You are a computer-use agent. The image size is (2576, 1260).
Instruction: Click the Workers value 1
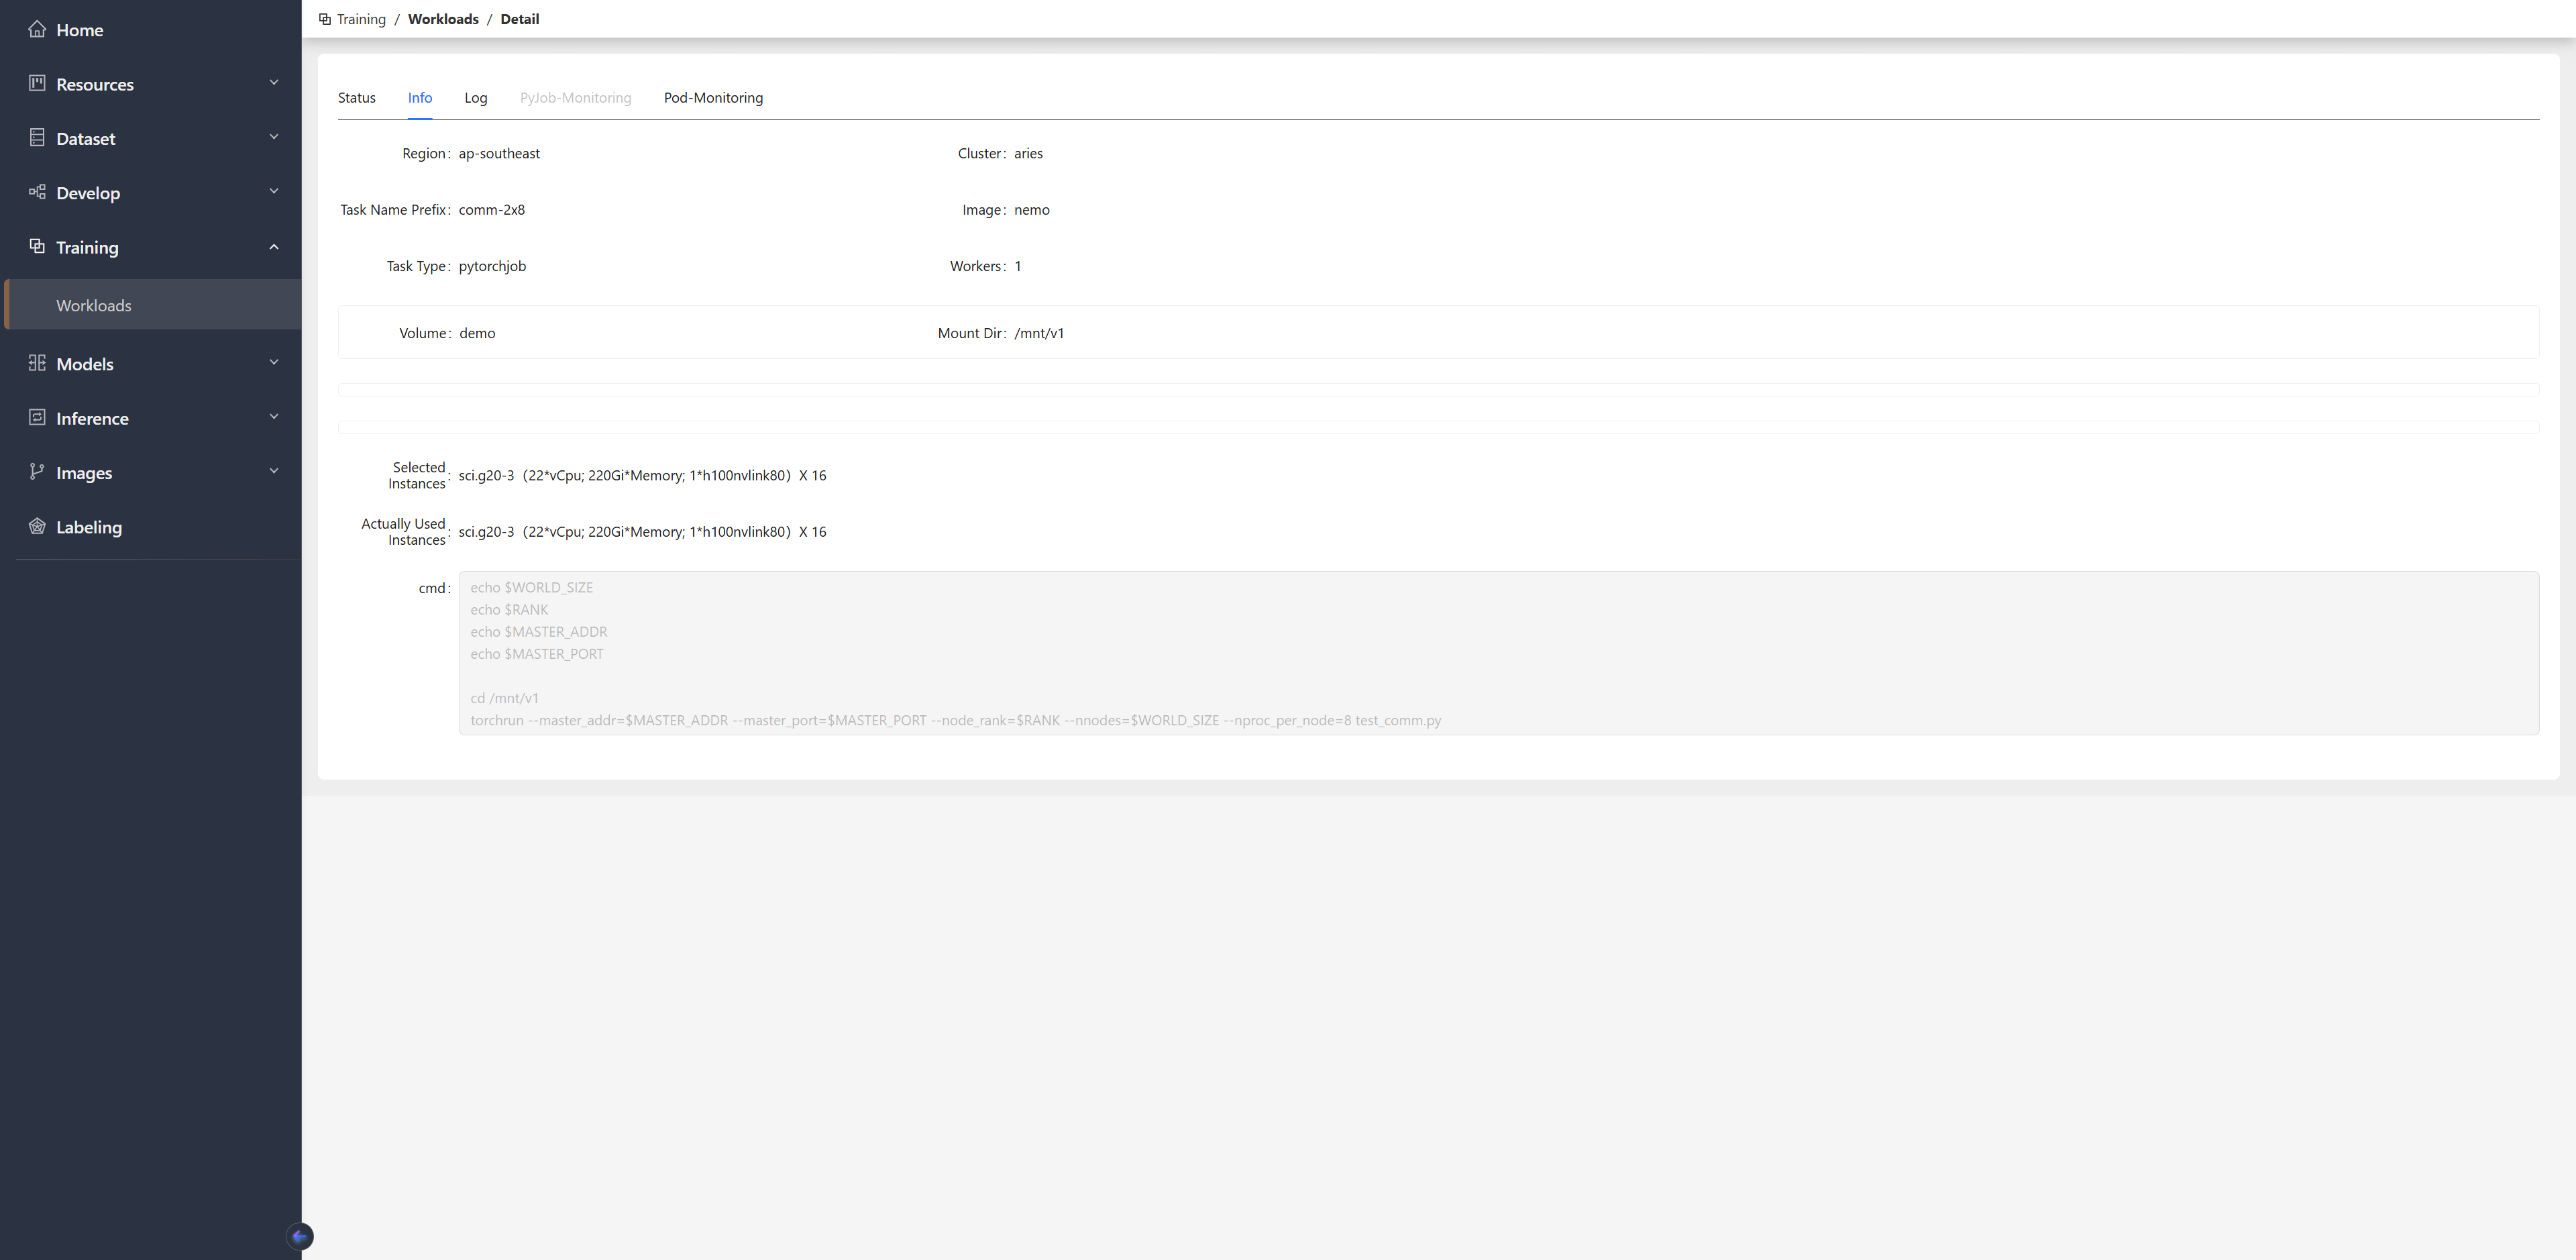[x=1018, y=266]
